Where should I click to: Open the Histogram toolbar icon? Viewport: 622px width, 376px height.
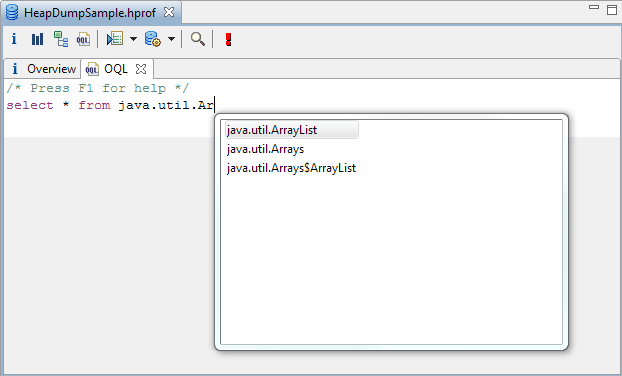37,39
